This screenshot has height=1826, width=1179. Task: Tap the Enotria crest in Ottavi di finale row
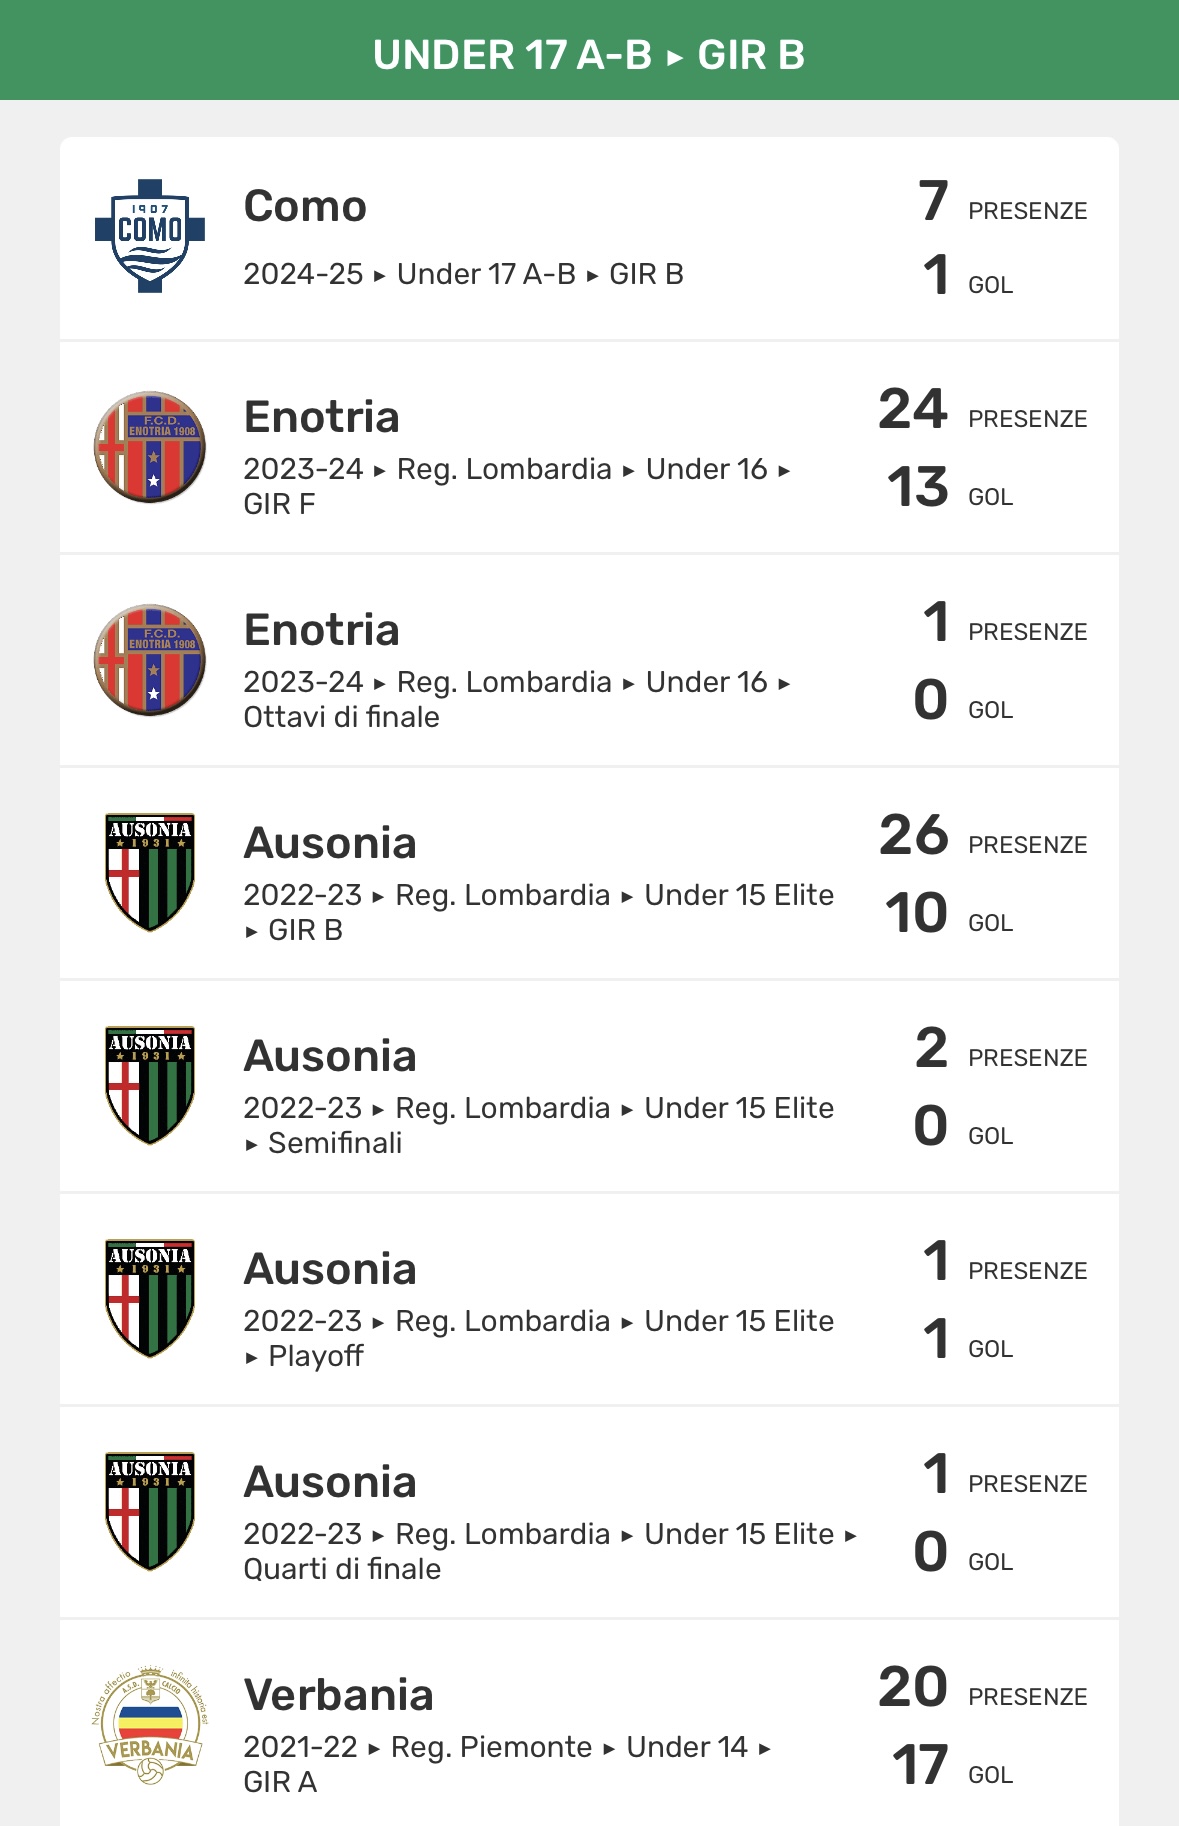pos(150,660)
